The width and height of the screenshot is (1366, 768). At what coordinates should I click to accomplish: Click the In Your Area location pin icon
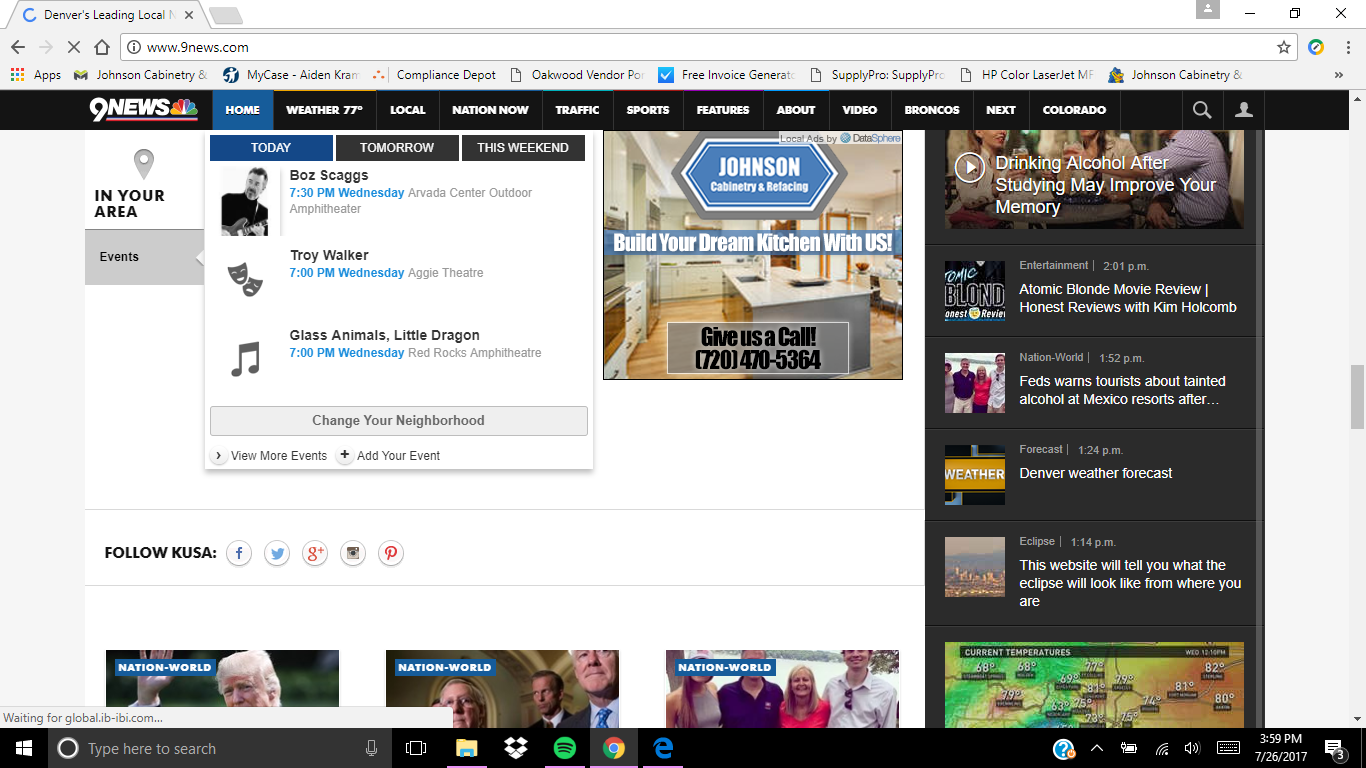[144, 164]
